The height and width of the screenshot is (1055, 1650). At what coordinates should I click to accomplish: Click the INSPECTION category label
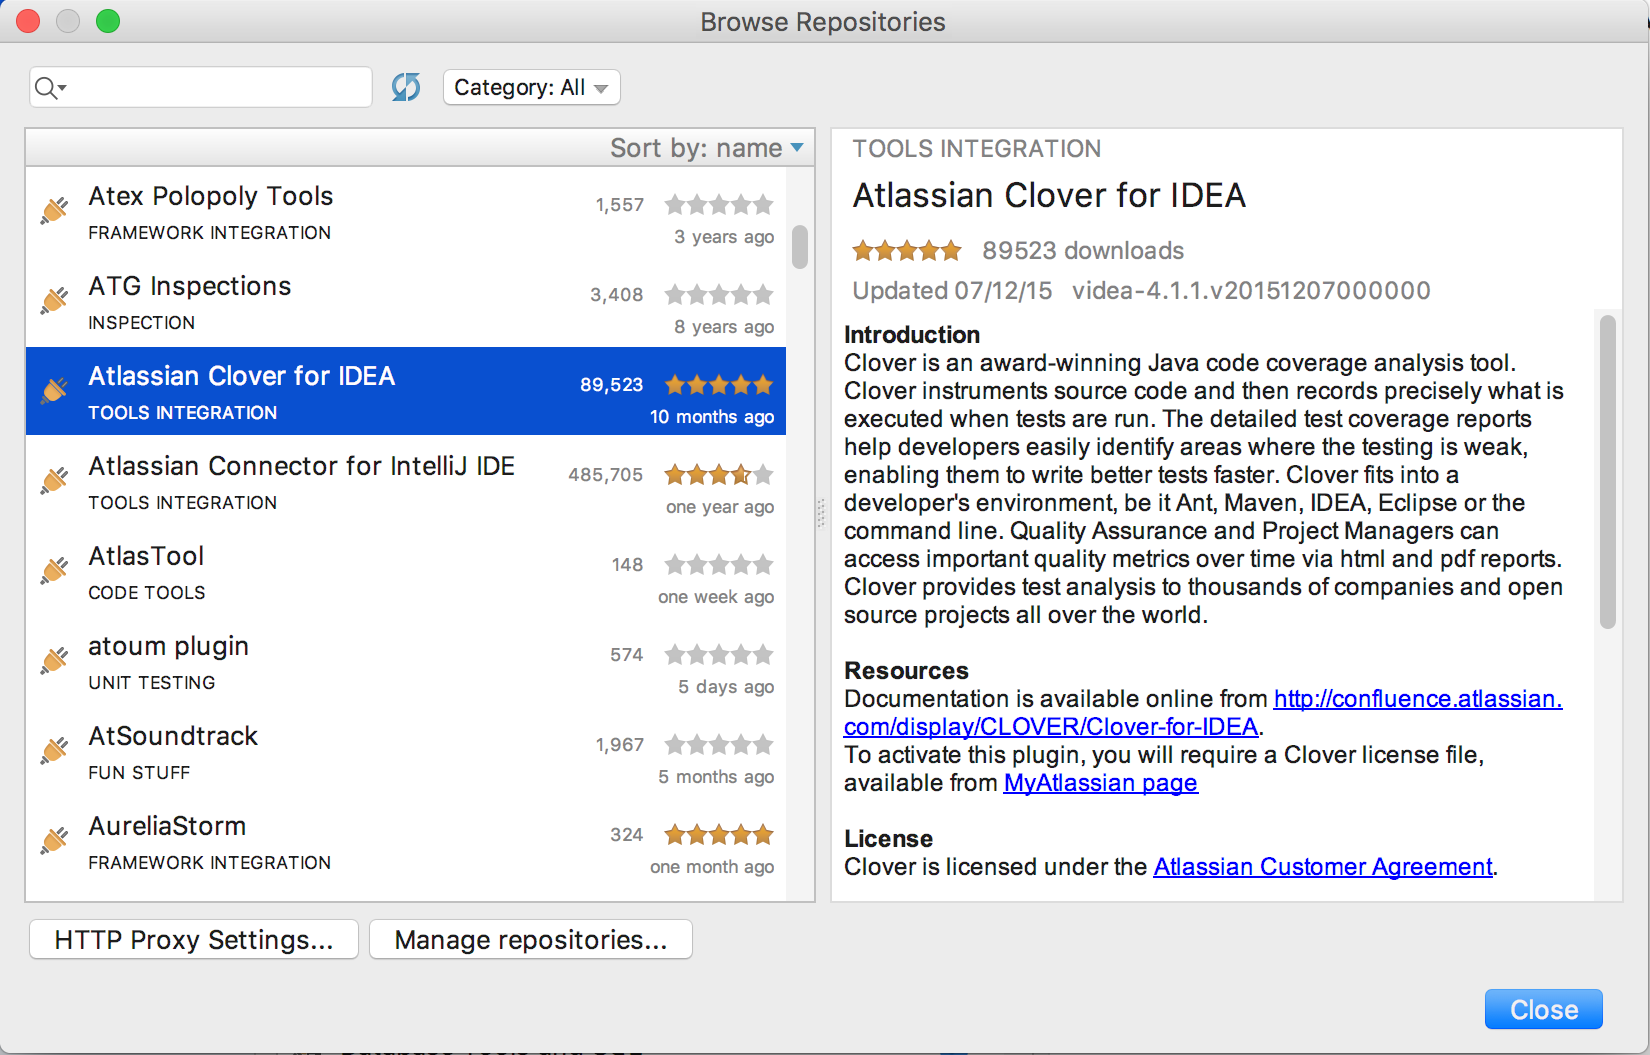tap(142, 323)
